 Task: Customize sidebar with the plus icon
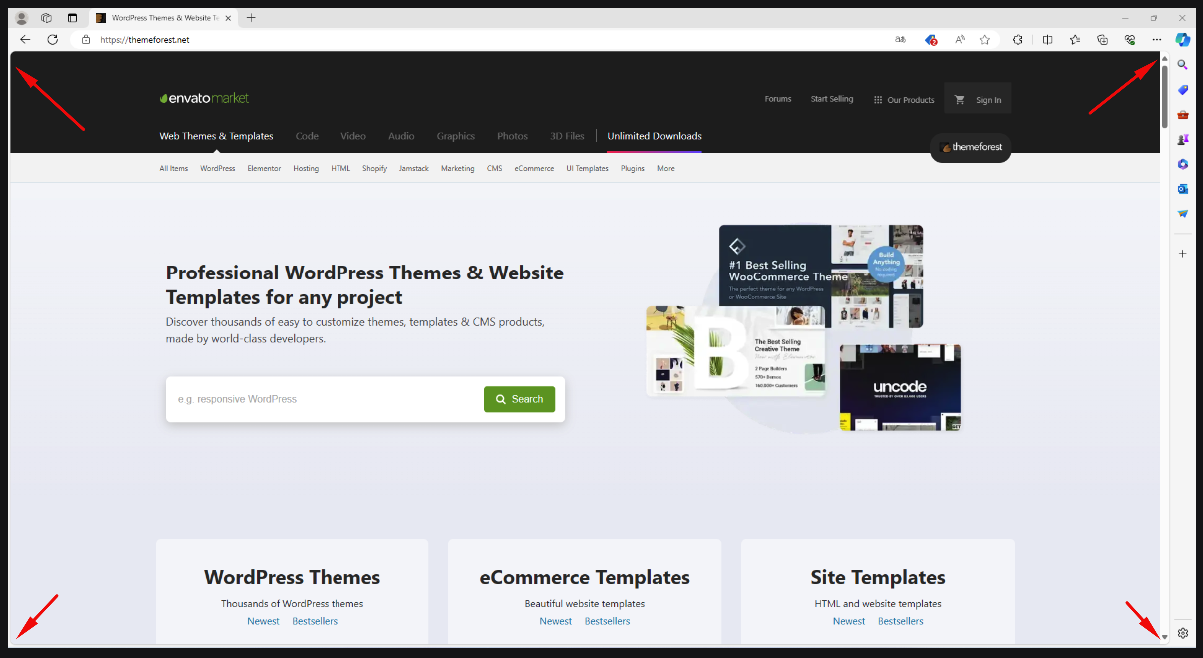[x=1183, y=254]
